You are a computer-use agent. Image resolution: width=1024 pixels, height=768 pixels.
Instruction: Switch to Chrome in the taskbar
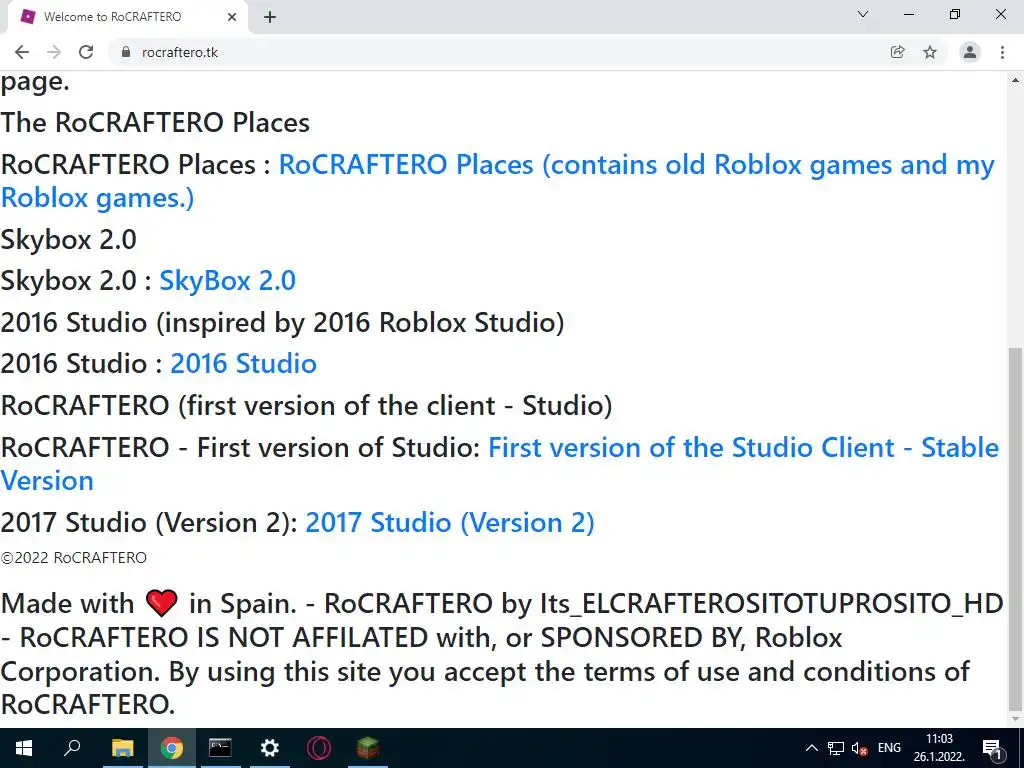172,748
